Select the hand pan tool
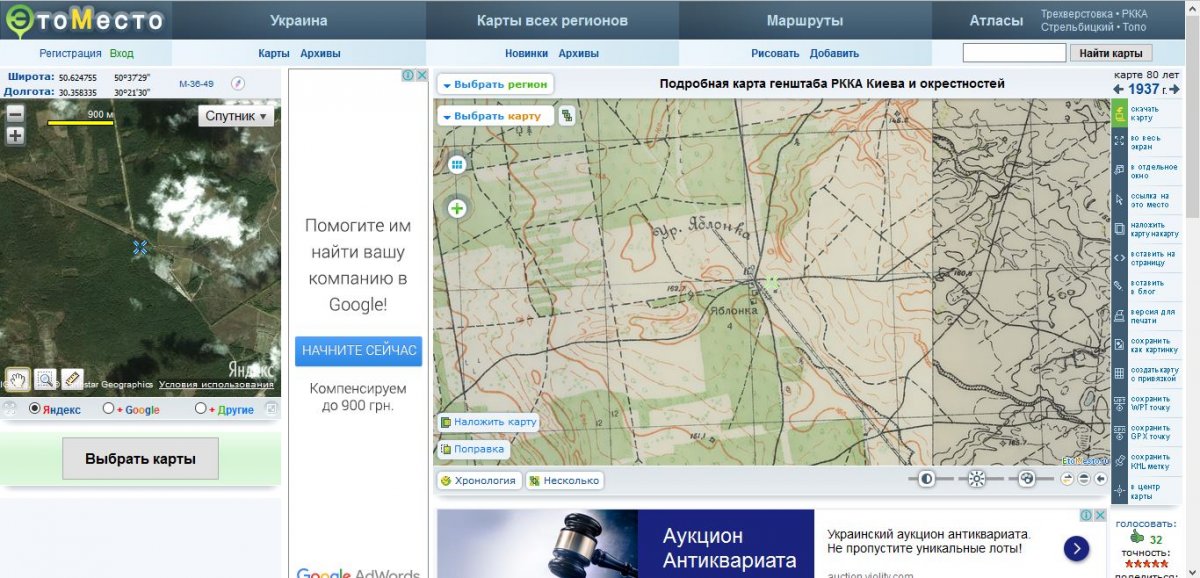 coord(17,379)
